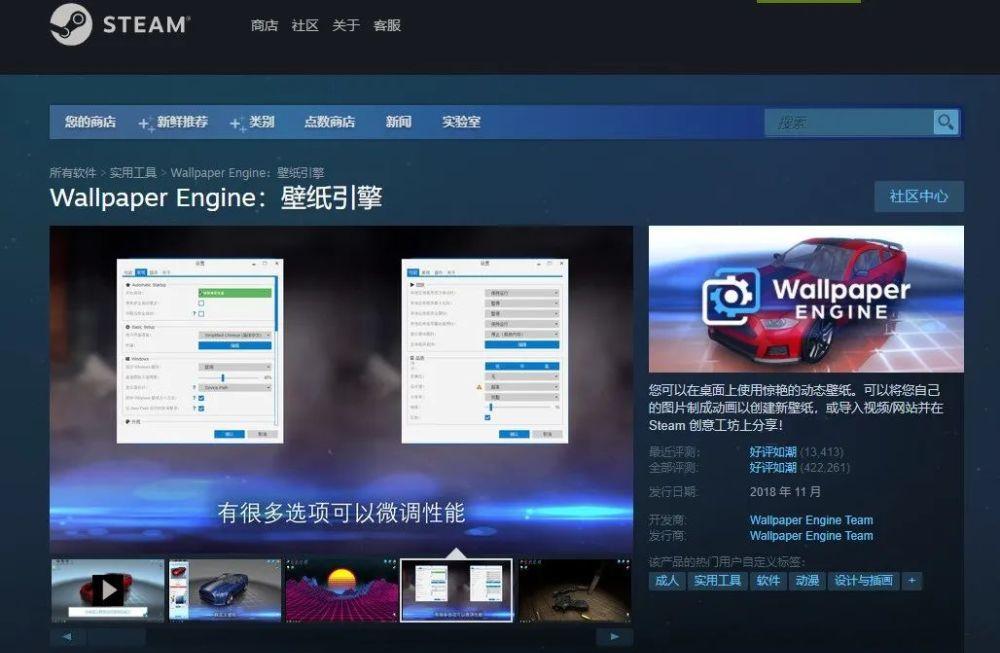The width and height of the screenshot is (1000, 653).
Task: Select the retro sunset screenshot thumbnail
Action: pyautogui.click(x=342, y=590)
